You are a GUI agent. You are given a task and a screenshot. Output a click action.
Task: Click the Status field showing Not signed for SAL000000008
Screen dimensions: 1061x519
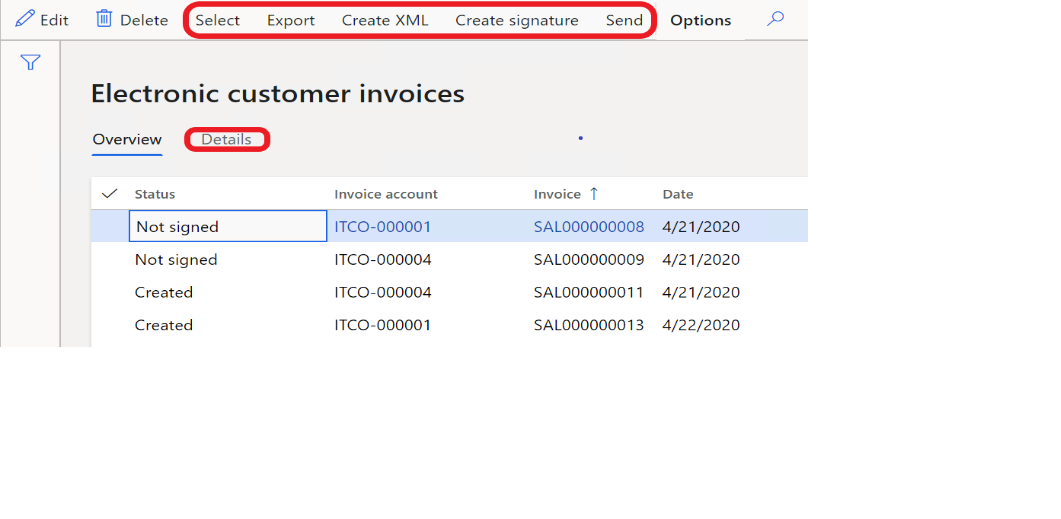[x=228, y=226]
